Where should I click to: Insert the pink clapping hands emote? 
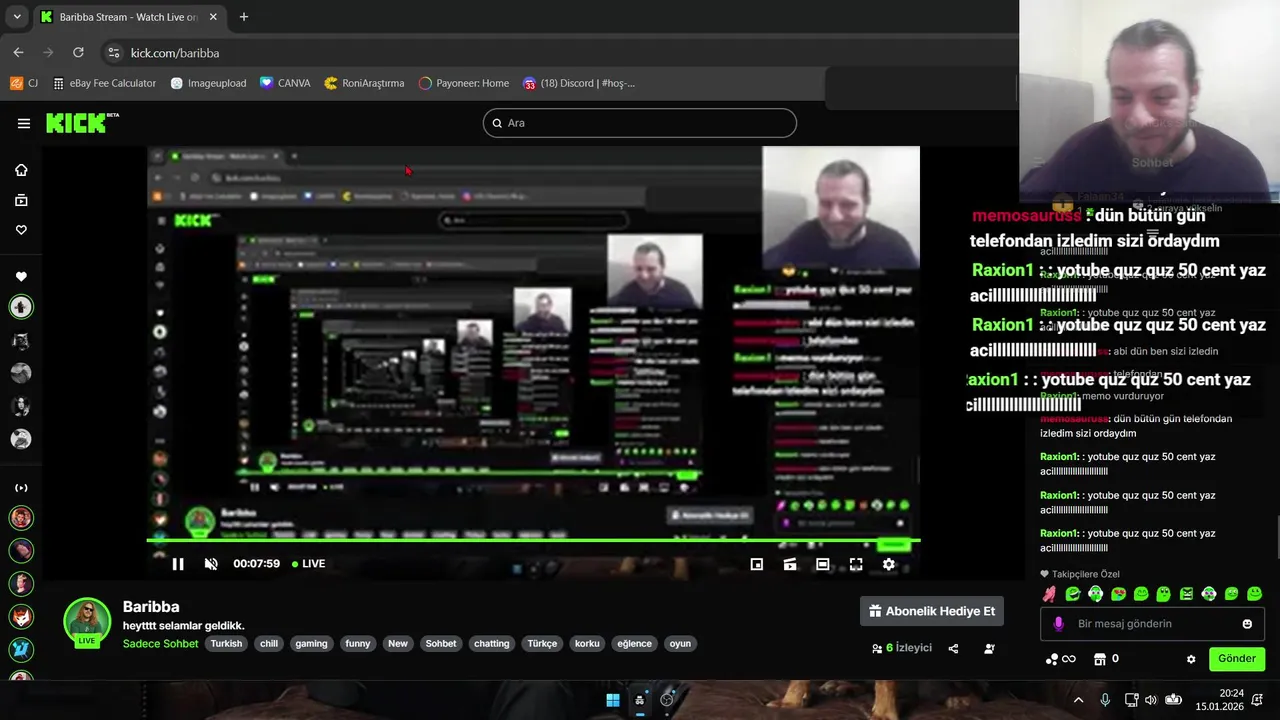pos(1049,594)
